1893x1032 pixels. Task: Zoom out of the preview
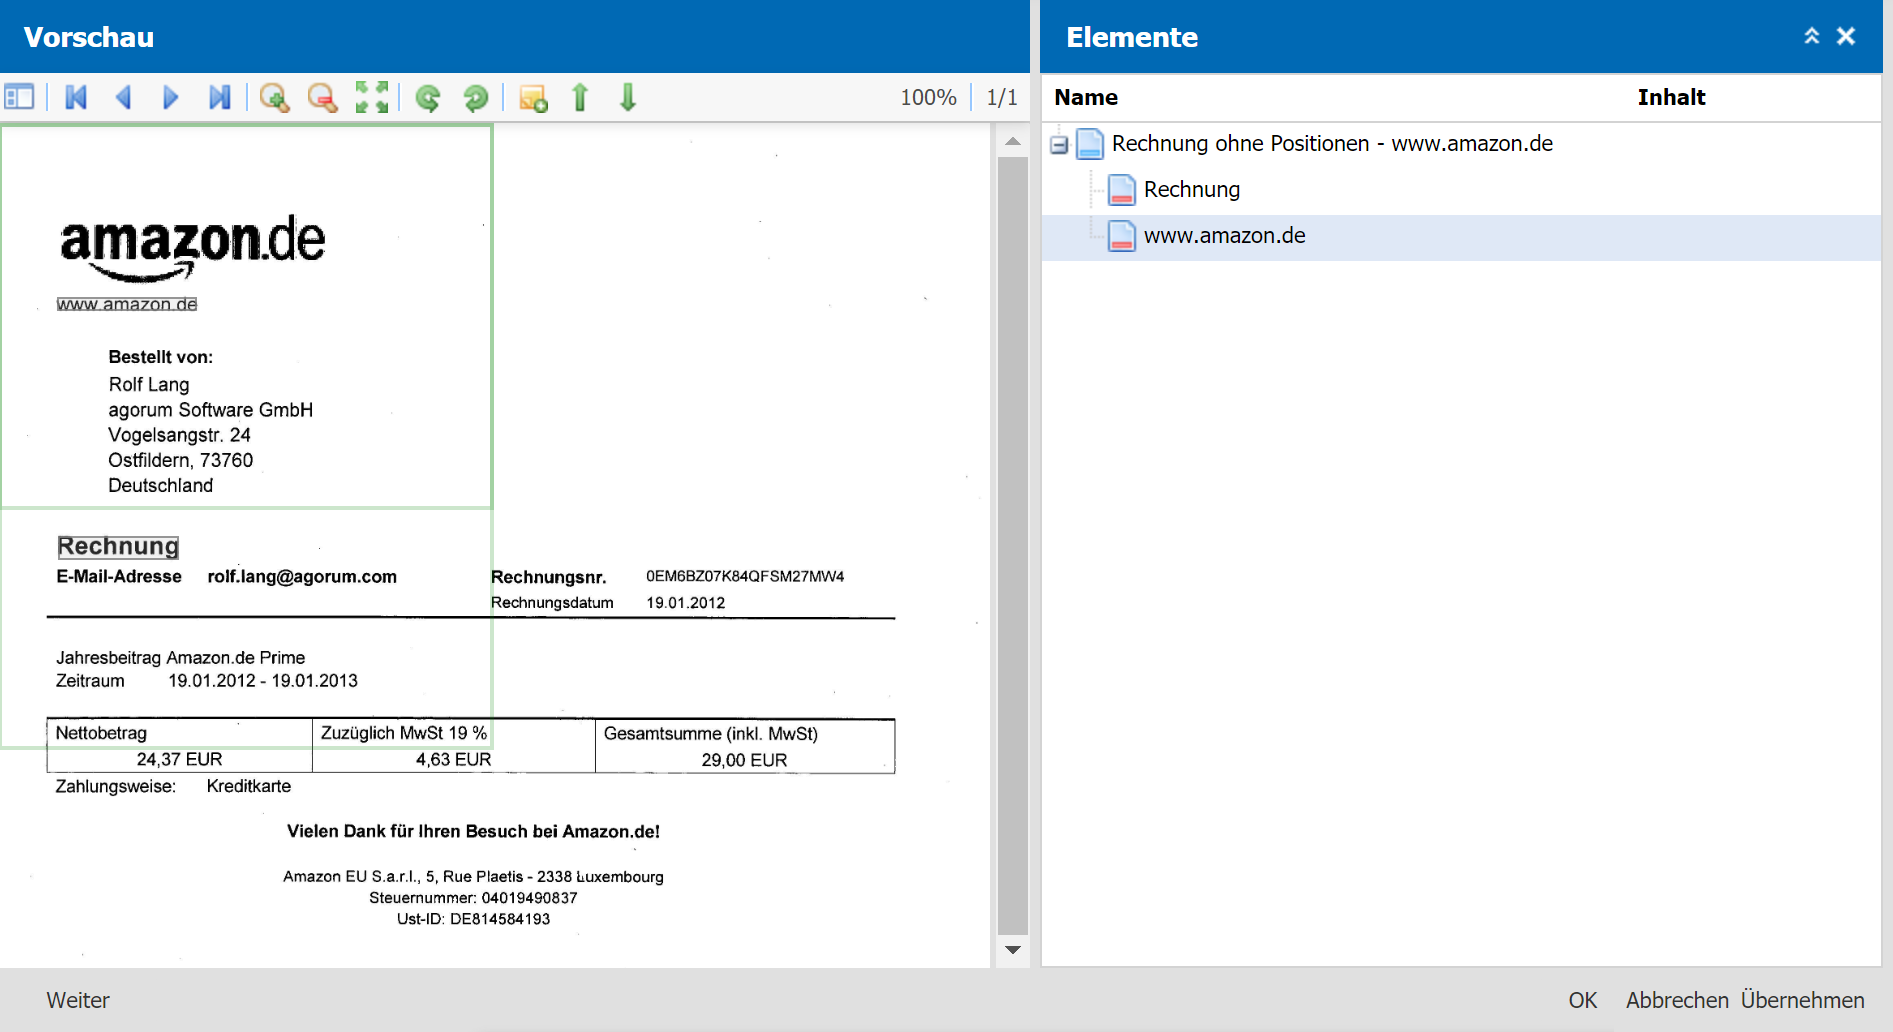[x=322, y=97]
